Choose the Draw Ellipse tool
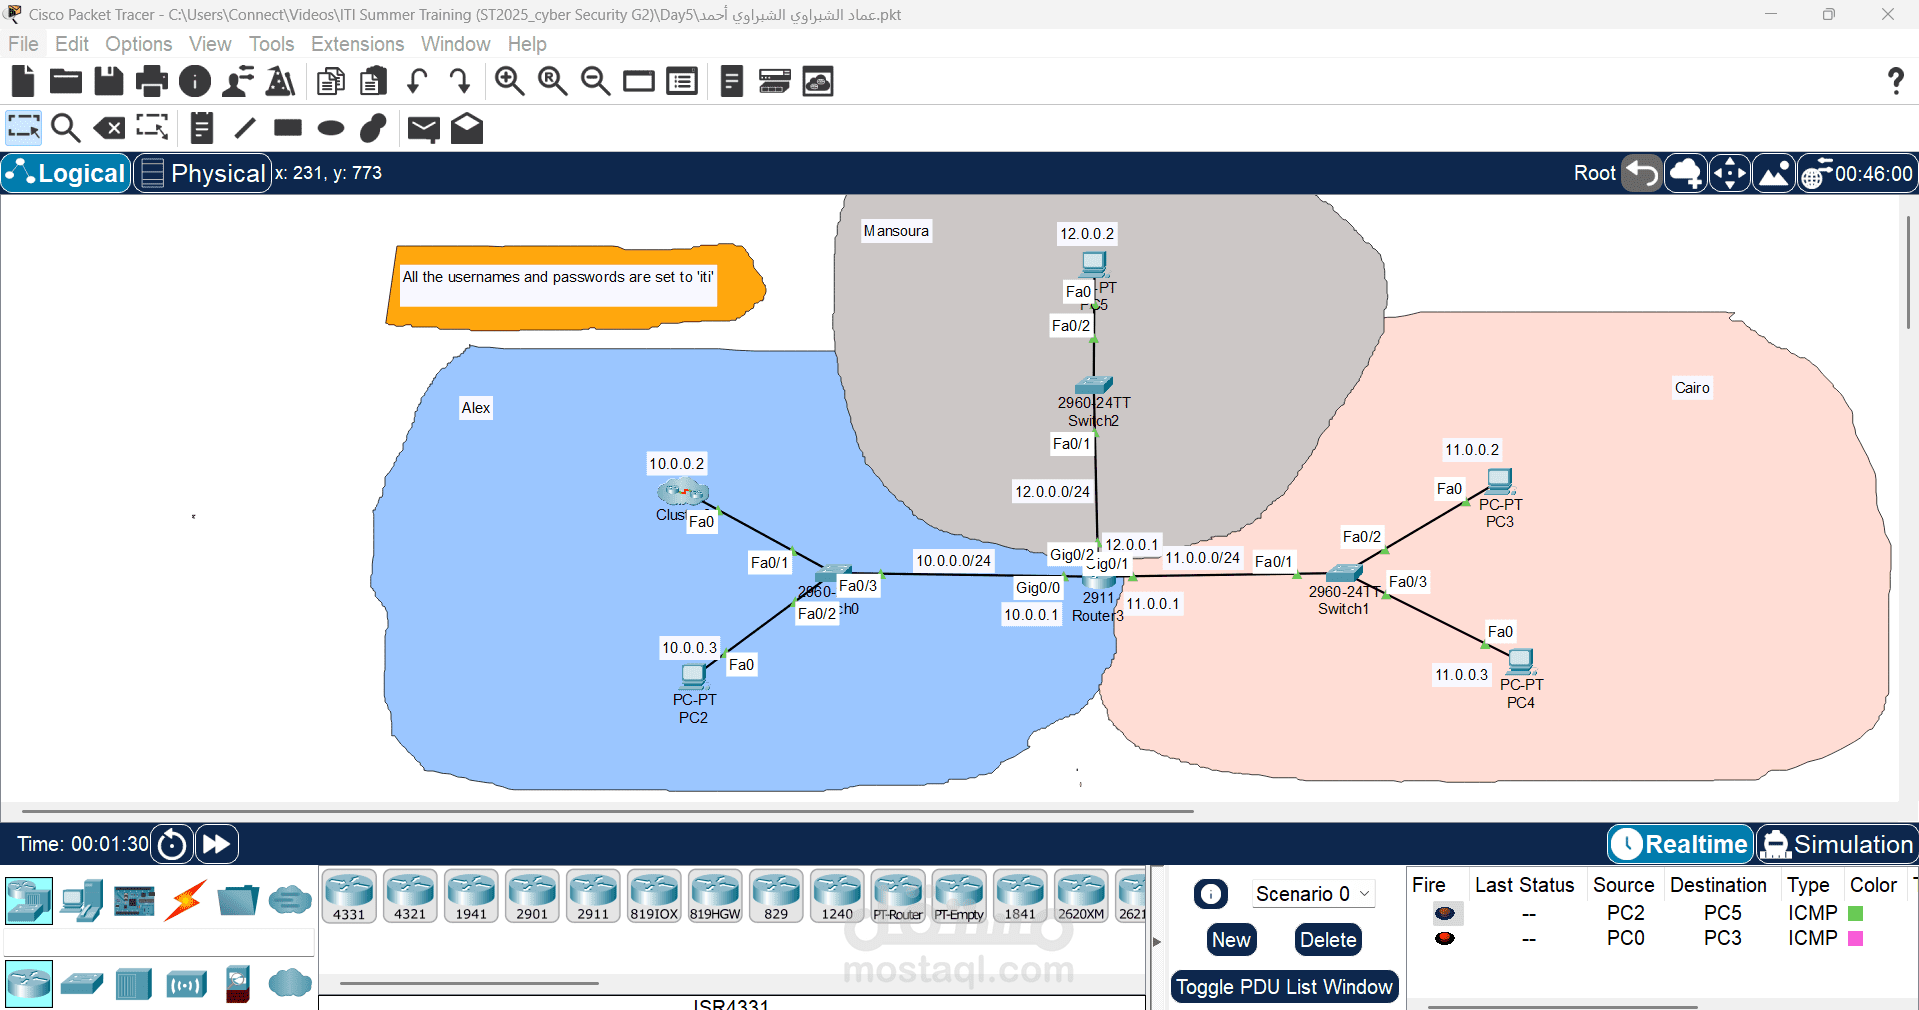1919x1010 pixels. pos(331,128)
